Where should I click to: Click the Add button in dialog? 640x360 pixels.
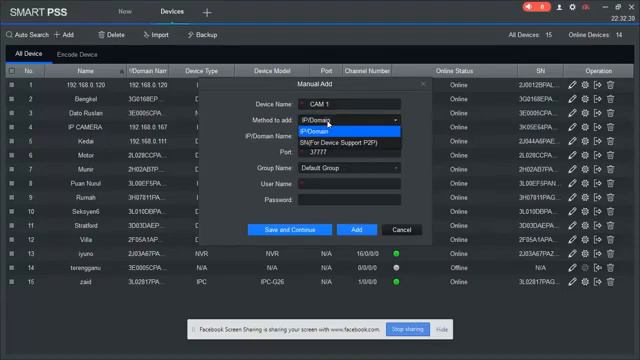pos(357,230)
